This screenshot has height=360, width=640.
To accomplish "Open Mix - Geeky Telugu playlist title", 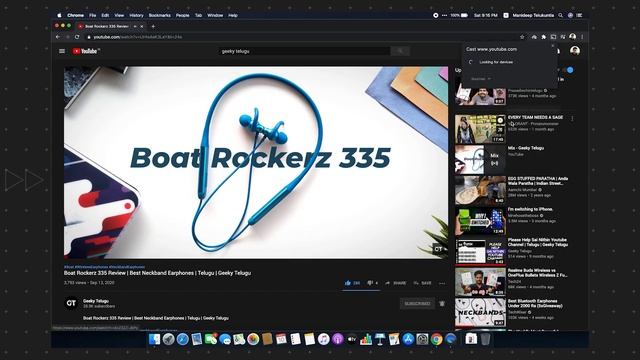I will [526, 148].
